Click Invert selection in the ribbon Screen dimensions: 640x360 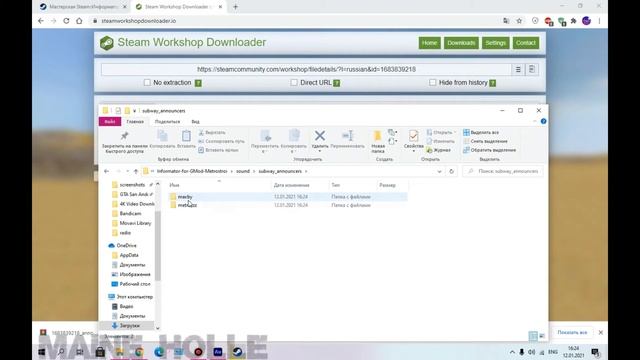click(x=489, y=150)
